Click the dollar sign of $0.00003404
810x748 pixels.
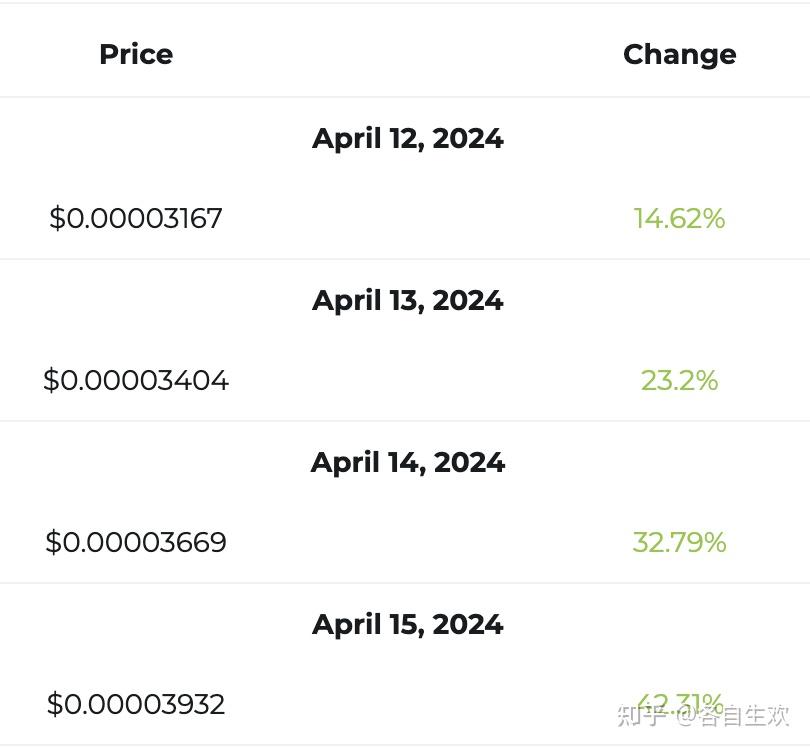pos(51,380)
